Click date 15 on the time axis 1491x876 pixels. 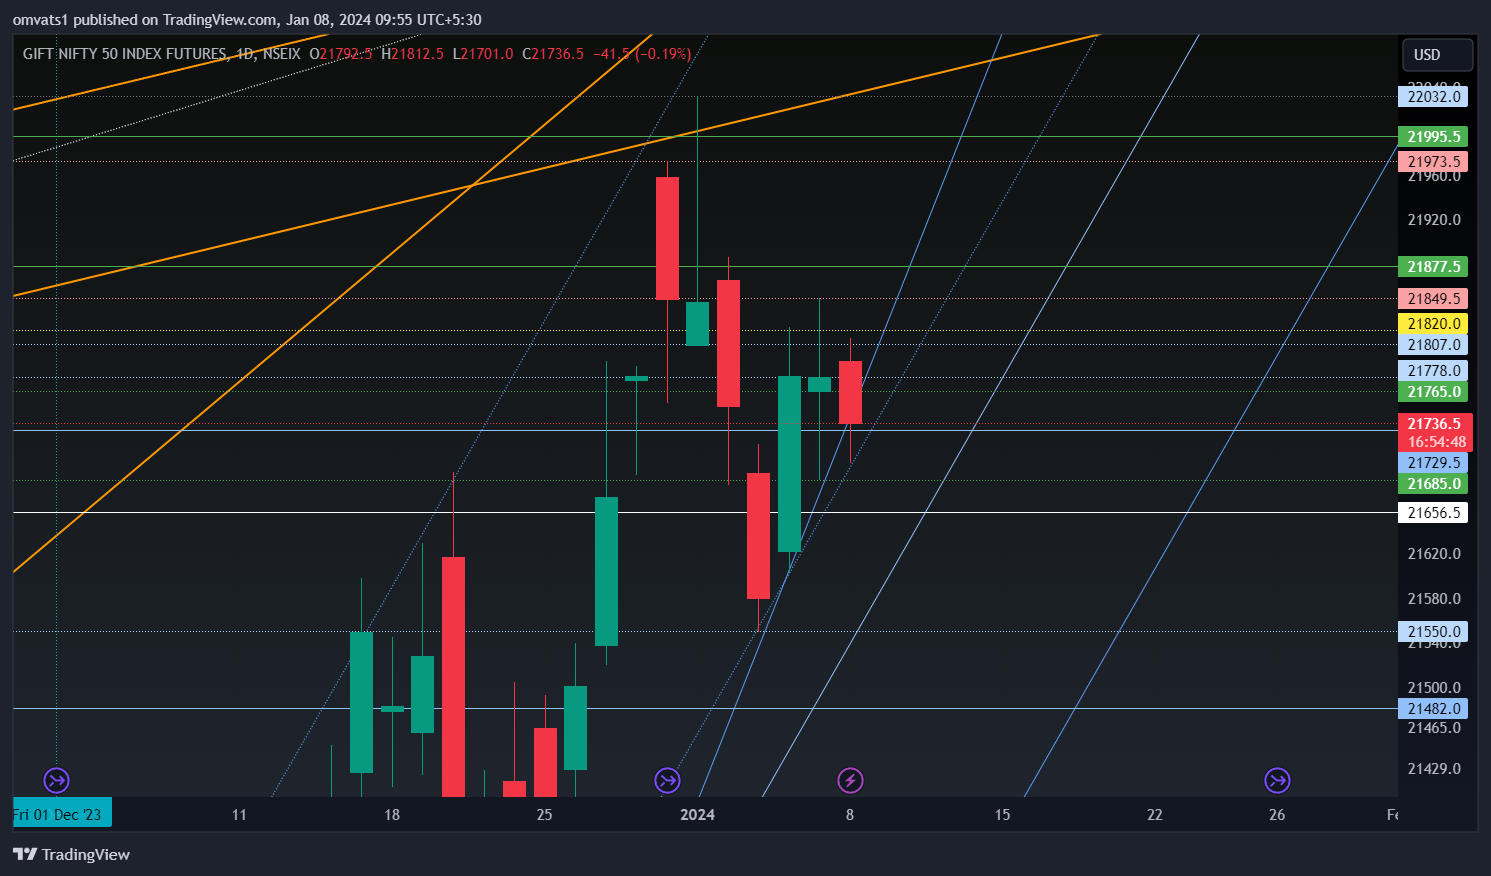click(1002, 815)
